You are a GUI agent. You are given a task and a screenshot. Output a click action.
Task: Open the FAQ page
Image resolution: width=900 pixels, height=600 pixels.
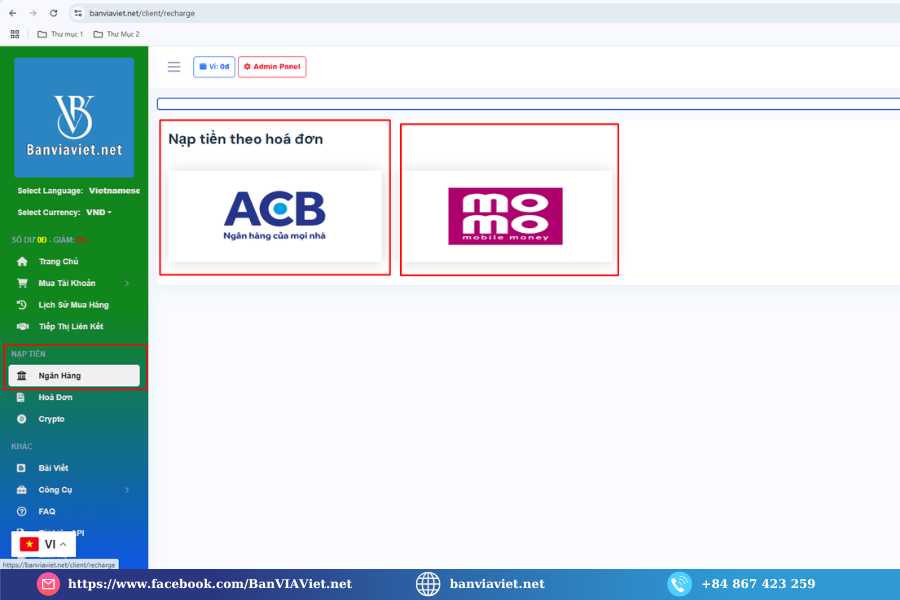[x=47, y=512]
